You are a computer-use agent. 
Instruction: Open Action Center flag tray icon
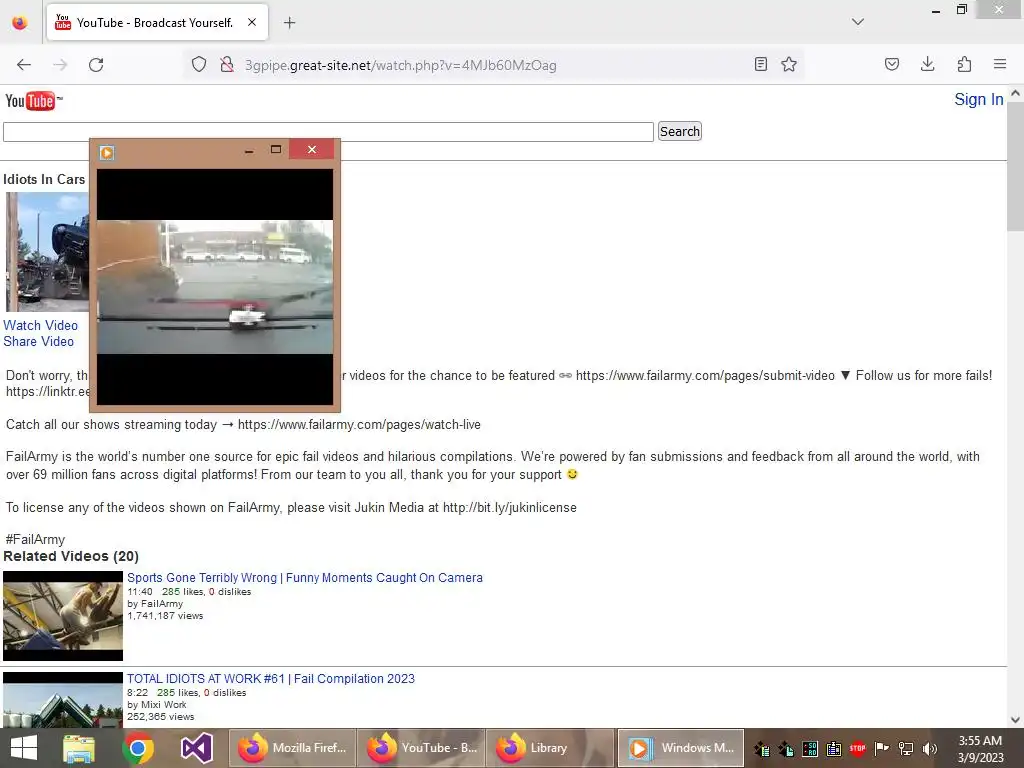[882, 748]
